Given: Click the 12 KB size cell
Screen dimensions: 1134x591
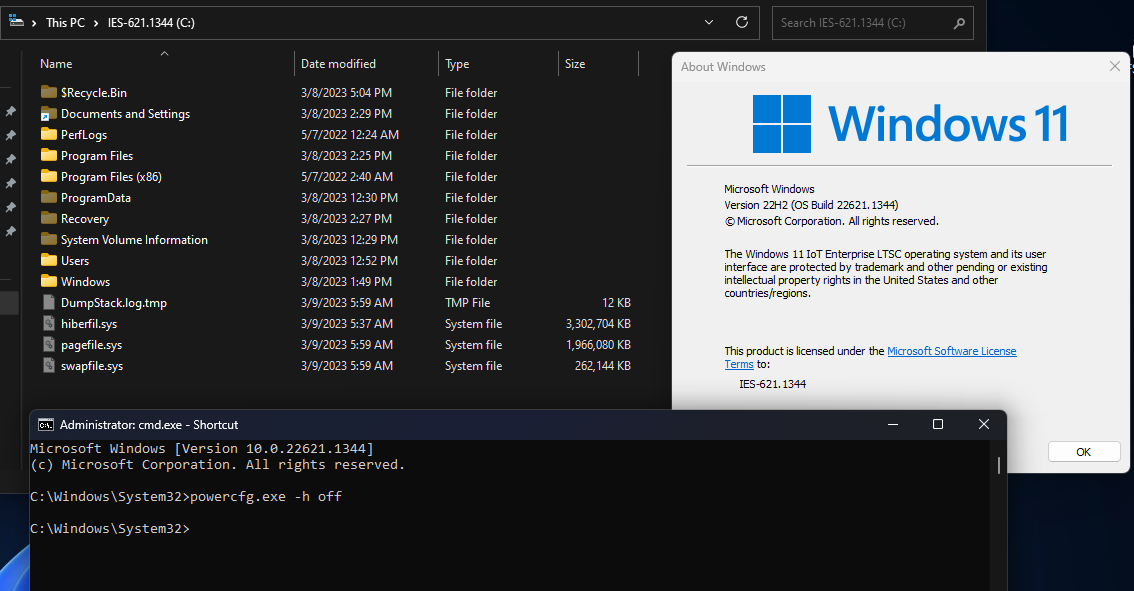Looking at the screenshot, I should click(616, 302).
